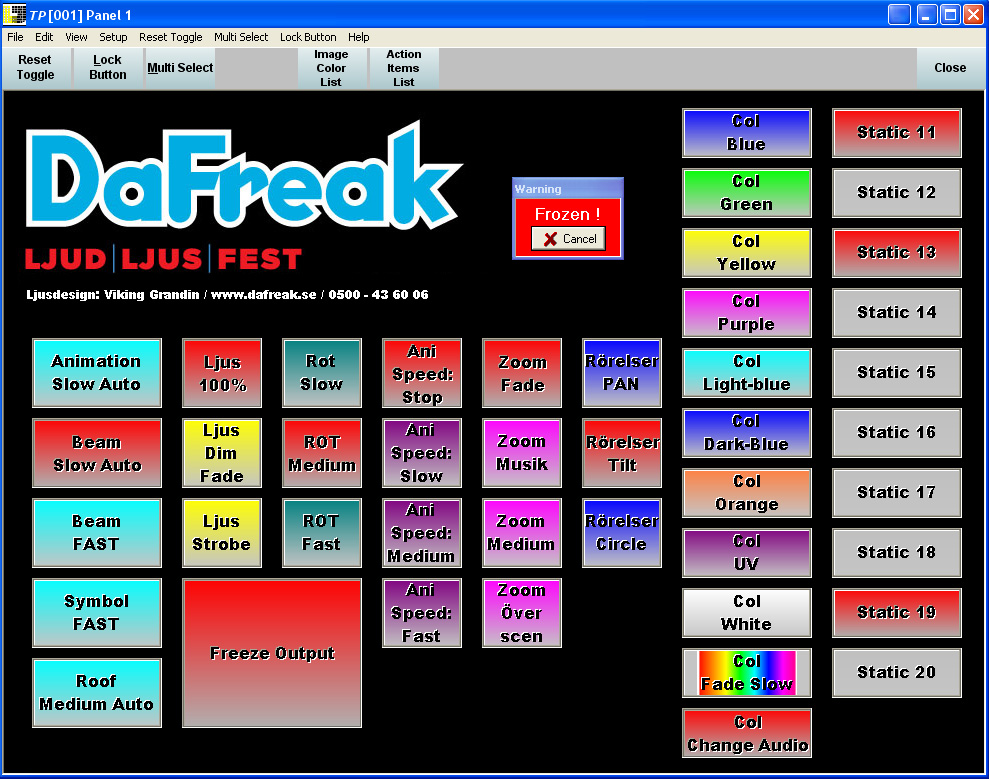Activate Rörelser PAN

pos(622,373)
